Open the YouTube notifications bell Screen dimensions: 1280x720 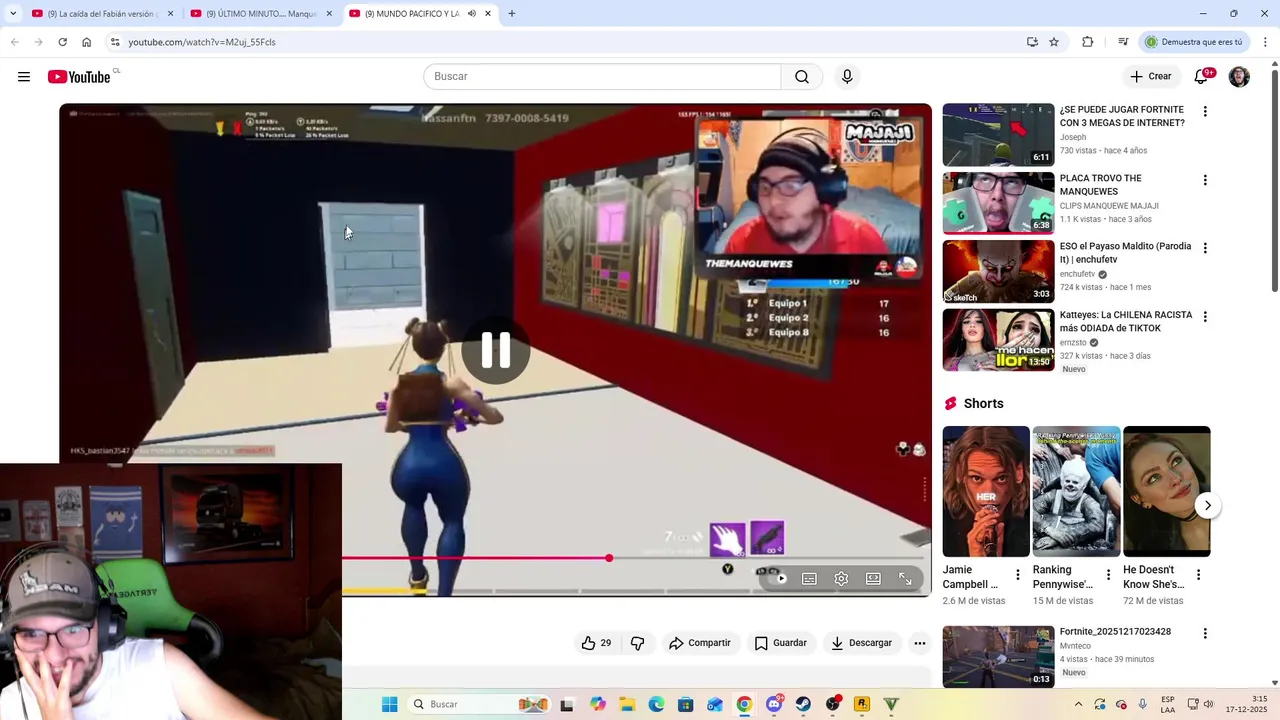pyautogui.click(x=1202, y=77)
